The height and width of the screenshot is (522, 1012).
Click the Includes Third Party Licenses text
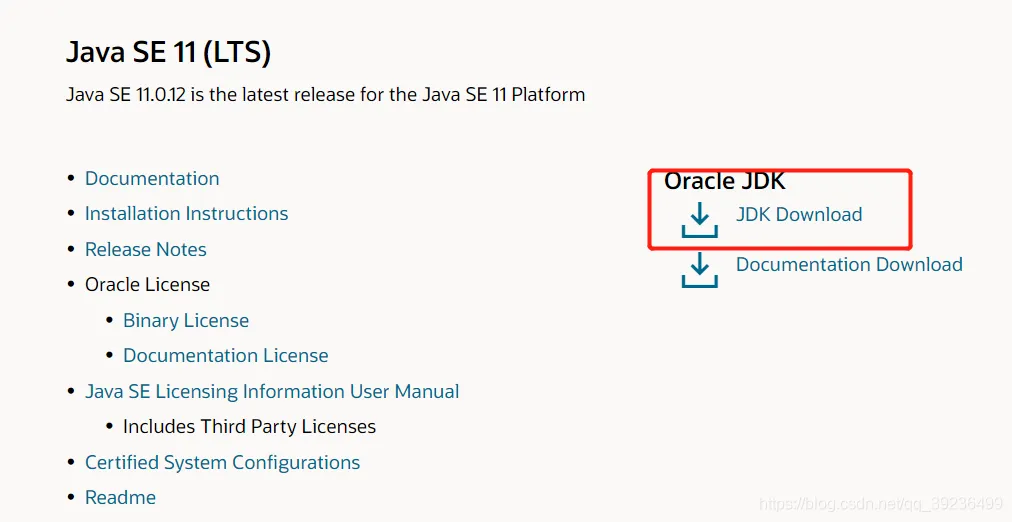point(250,427)
